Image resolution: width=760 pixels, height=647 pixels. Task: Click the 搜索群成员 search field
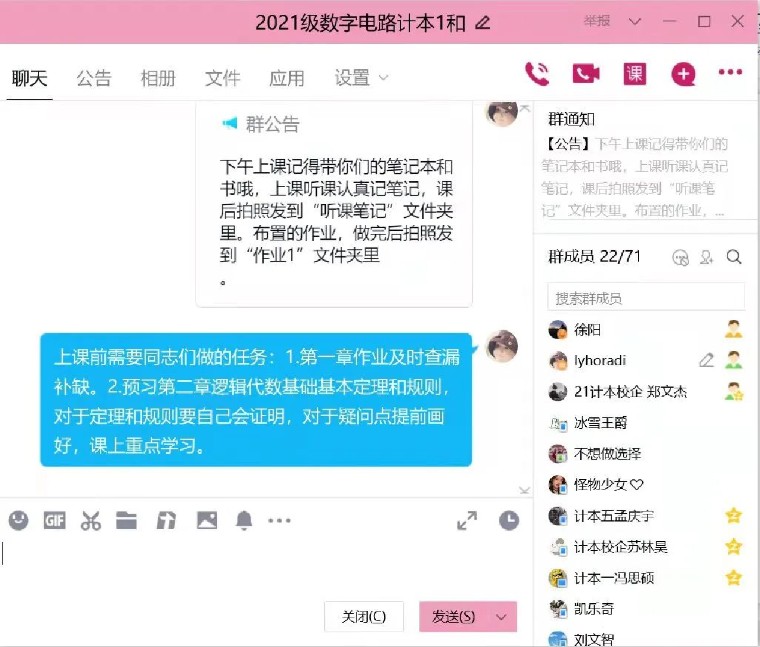click(646, 297)
